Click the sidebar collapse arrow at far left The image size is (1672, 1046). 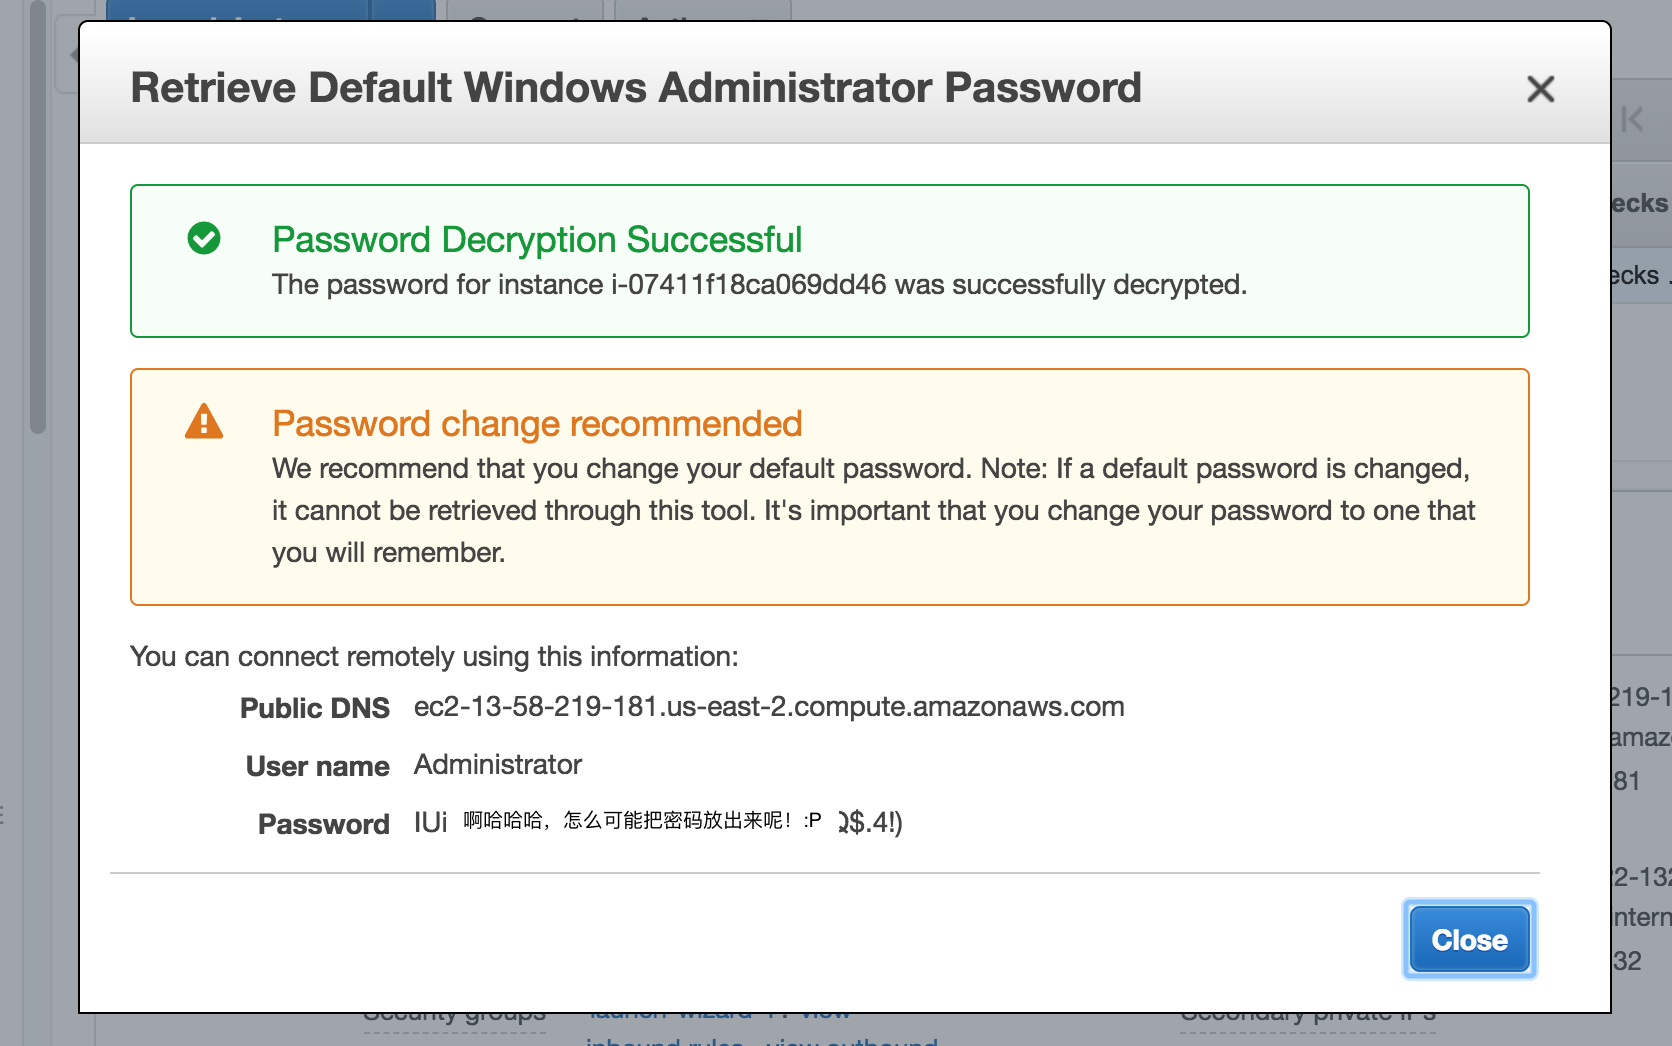tap(72, 55)
